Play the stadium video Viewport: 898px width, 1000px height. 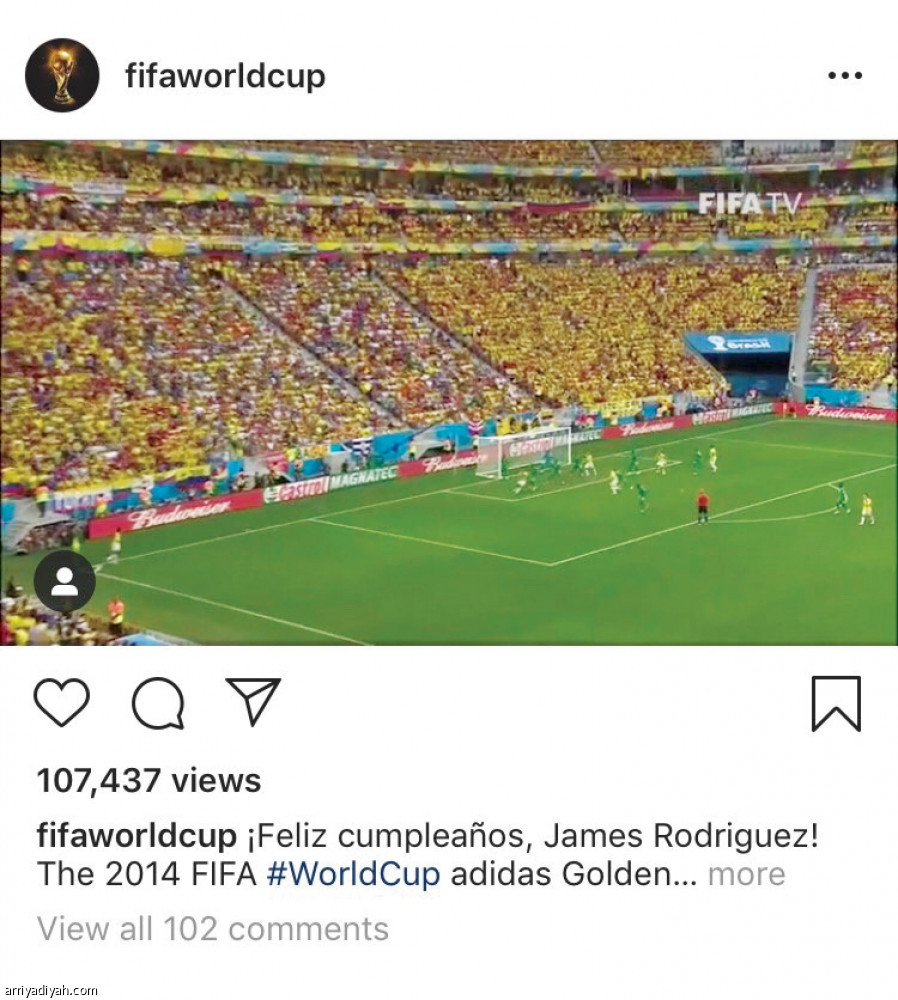coord(449,393)
